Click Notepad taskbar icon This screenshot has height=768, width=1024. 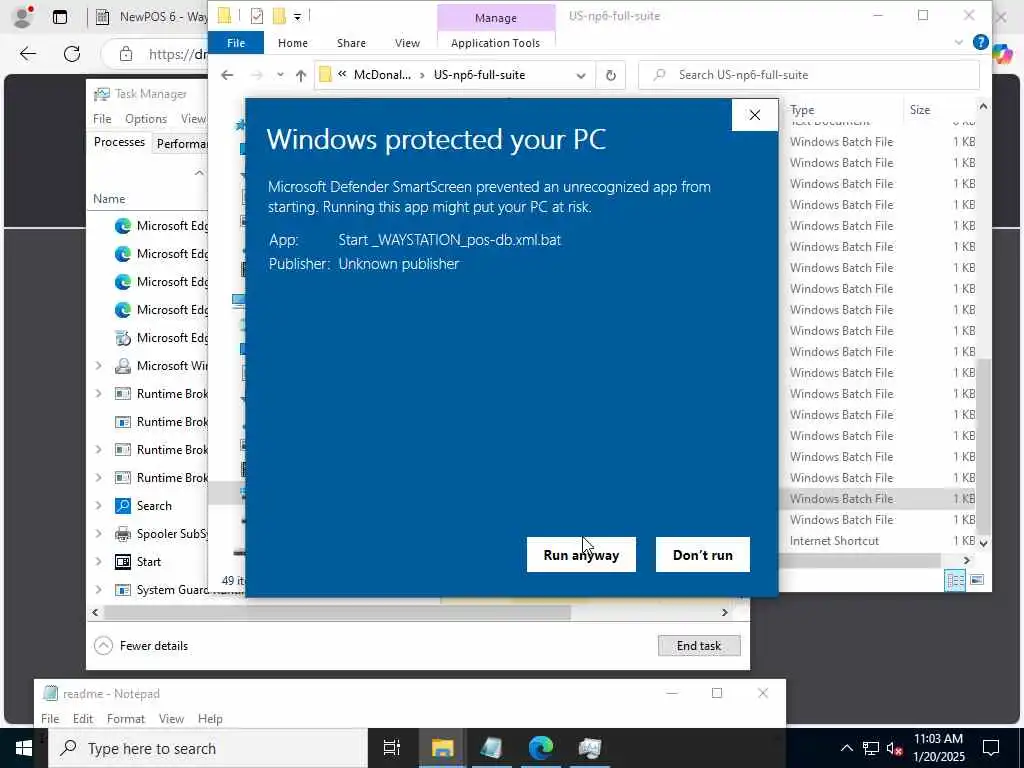pos(492,748)
